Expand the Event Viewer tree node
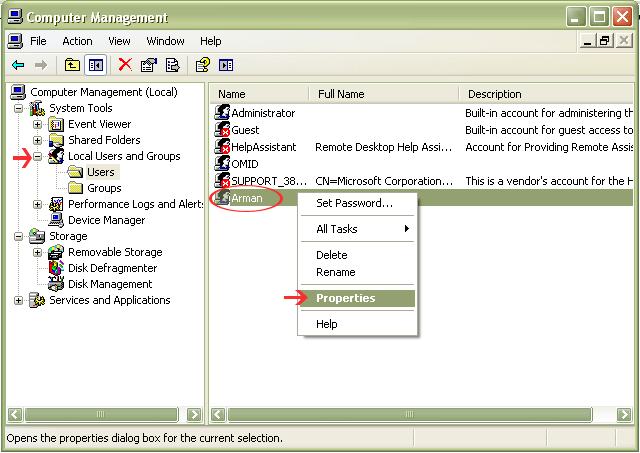This screenshot has width=640, height=453. tap(38, 124)
